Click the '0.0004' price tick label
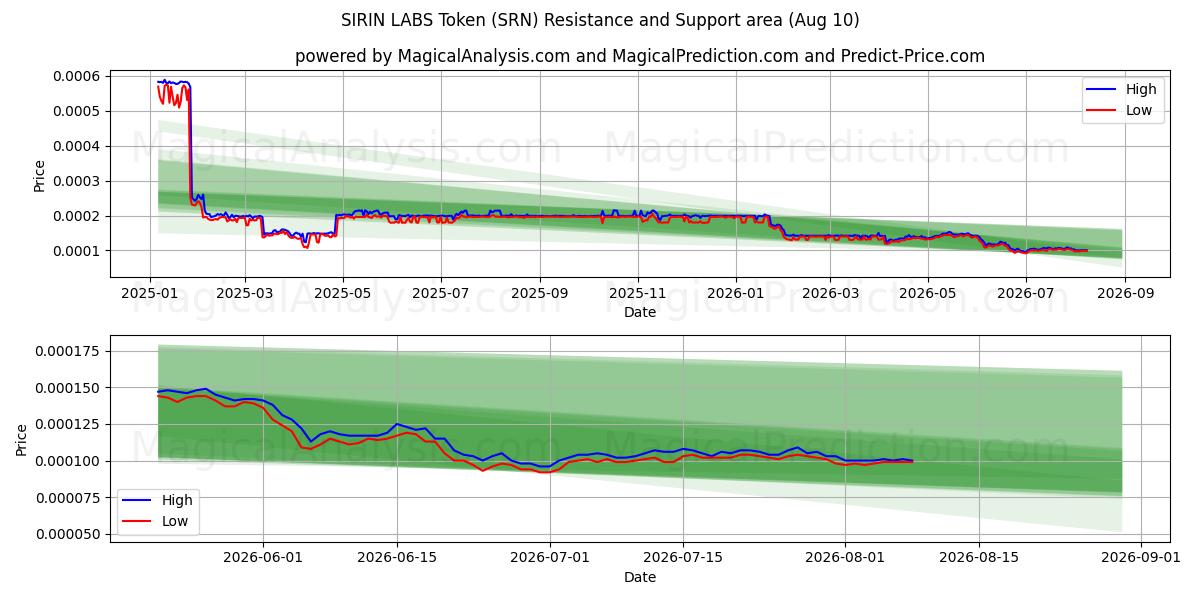The width and height of the screenshot is (1200, 600). [80, 146]
